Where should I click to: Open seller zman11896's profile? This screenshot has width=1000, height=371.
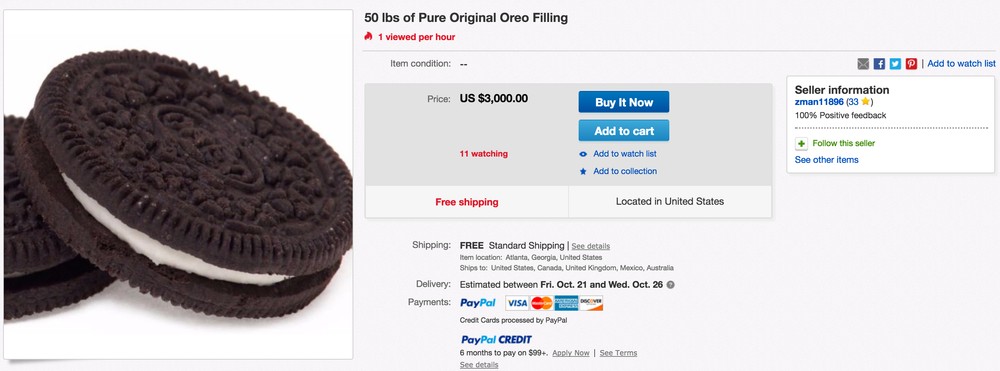click(819, 102)
